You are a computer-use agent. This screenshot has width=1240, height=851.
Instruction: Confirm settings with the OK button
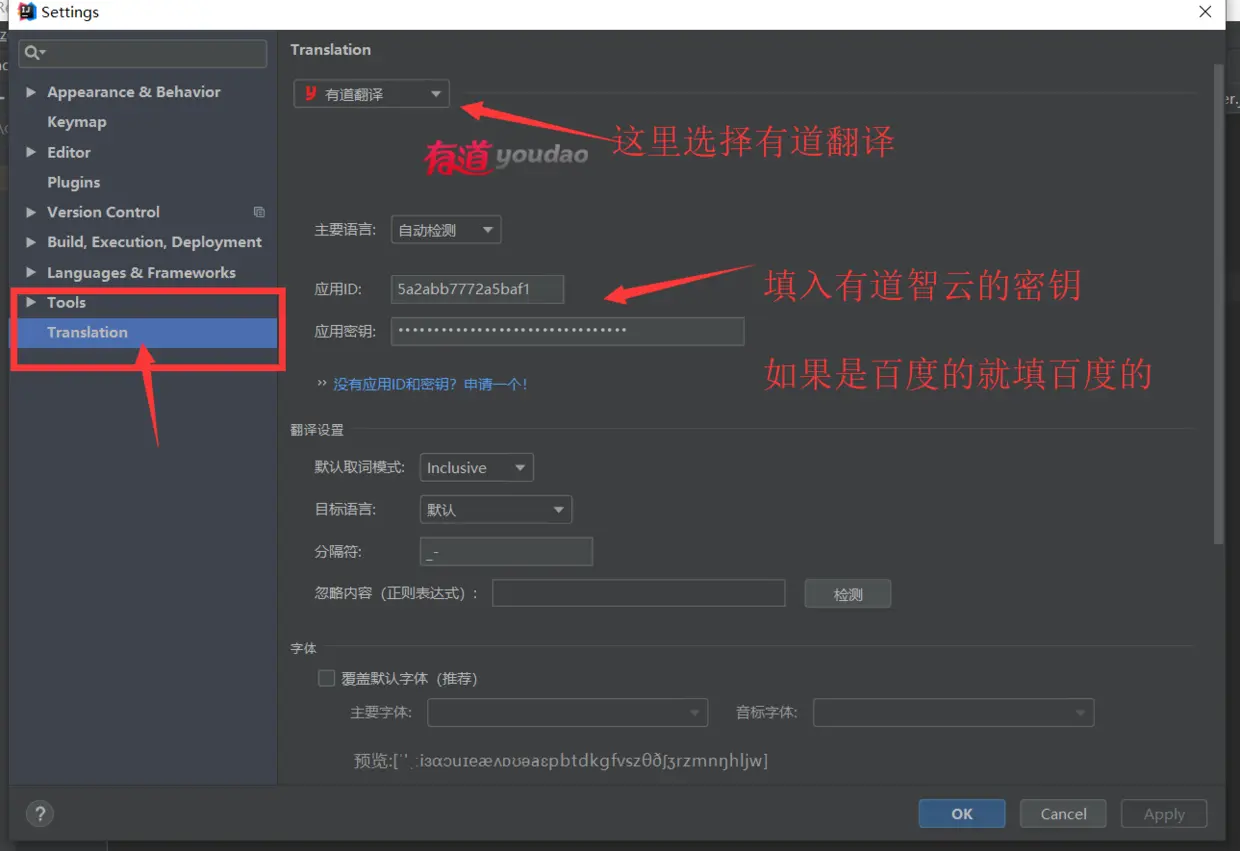coord(961,813)
